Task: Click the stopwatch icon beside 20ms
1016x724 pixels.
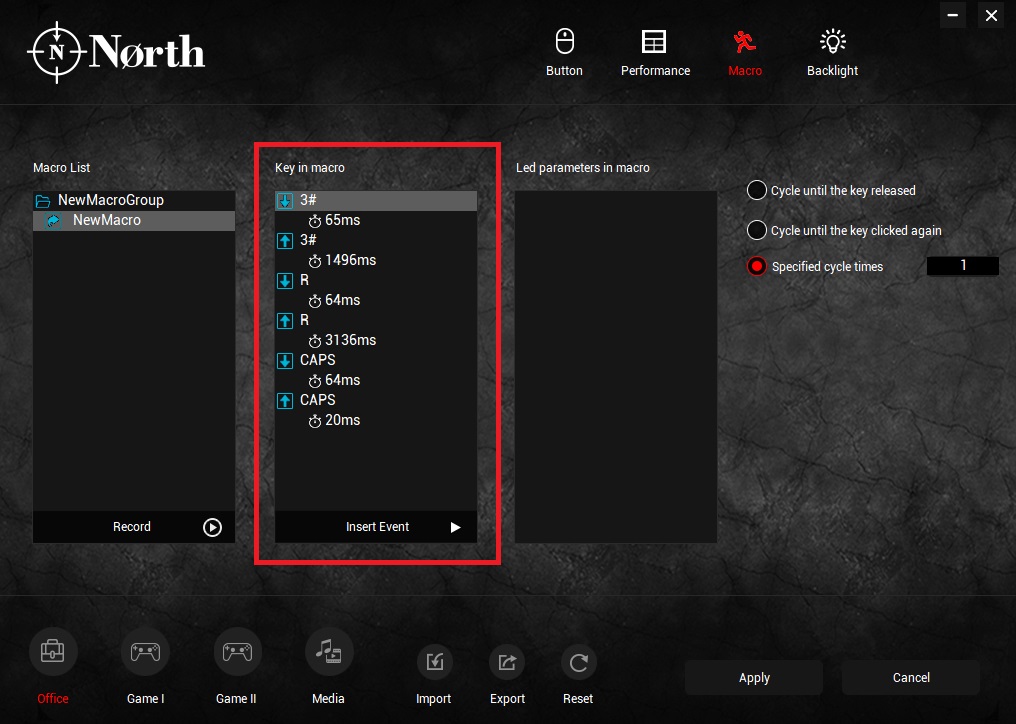Action: pos(315,421)
